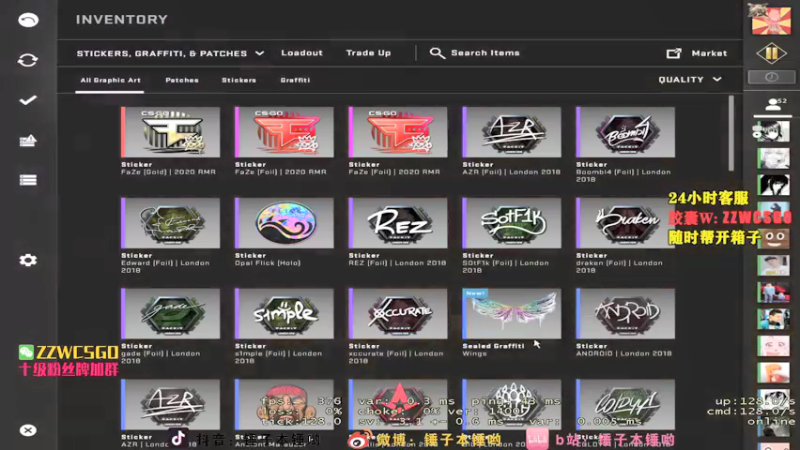Open the inventory crate sidebar icon
This screenshot has height=450, width=800.
[x=28, y=140]
